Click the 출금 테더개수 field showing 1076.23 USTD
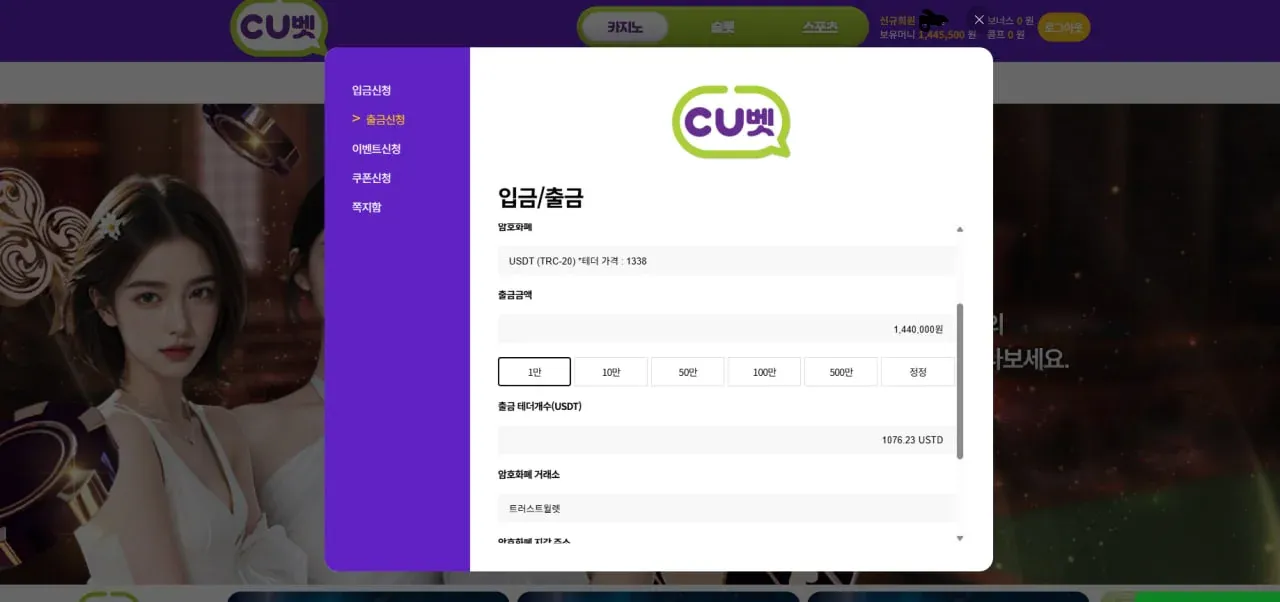1280x602 pixels. [726, 440]
